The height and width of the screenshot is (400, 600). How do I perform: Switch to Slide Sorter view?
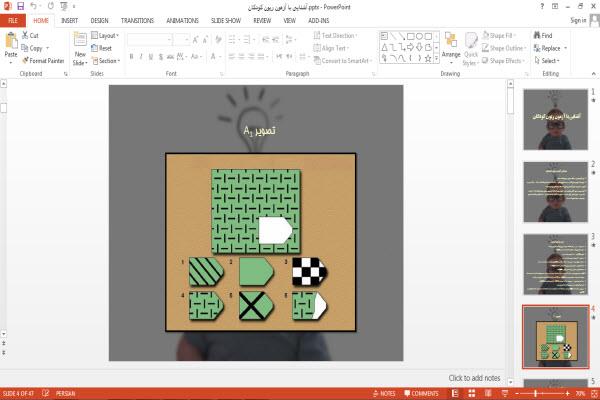point(472,393)
